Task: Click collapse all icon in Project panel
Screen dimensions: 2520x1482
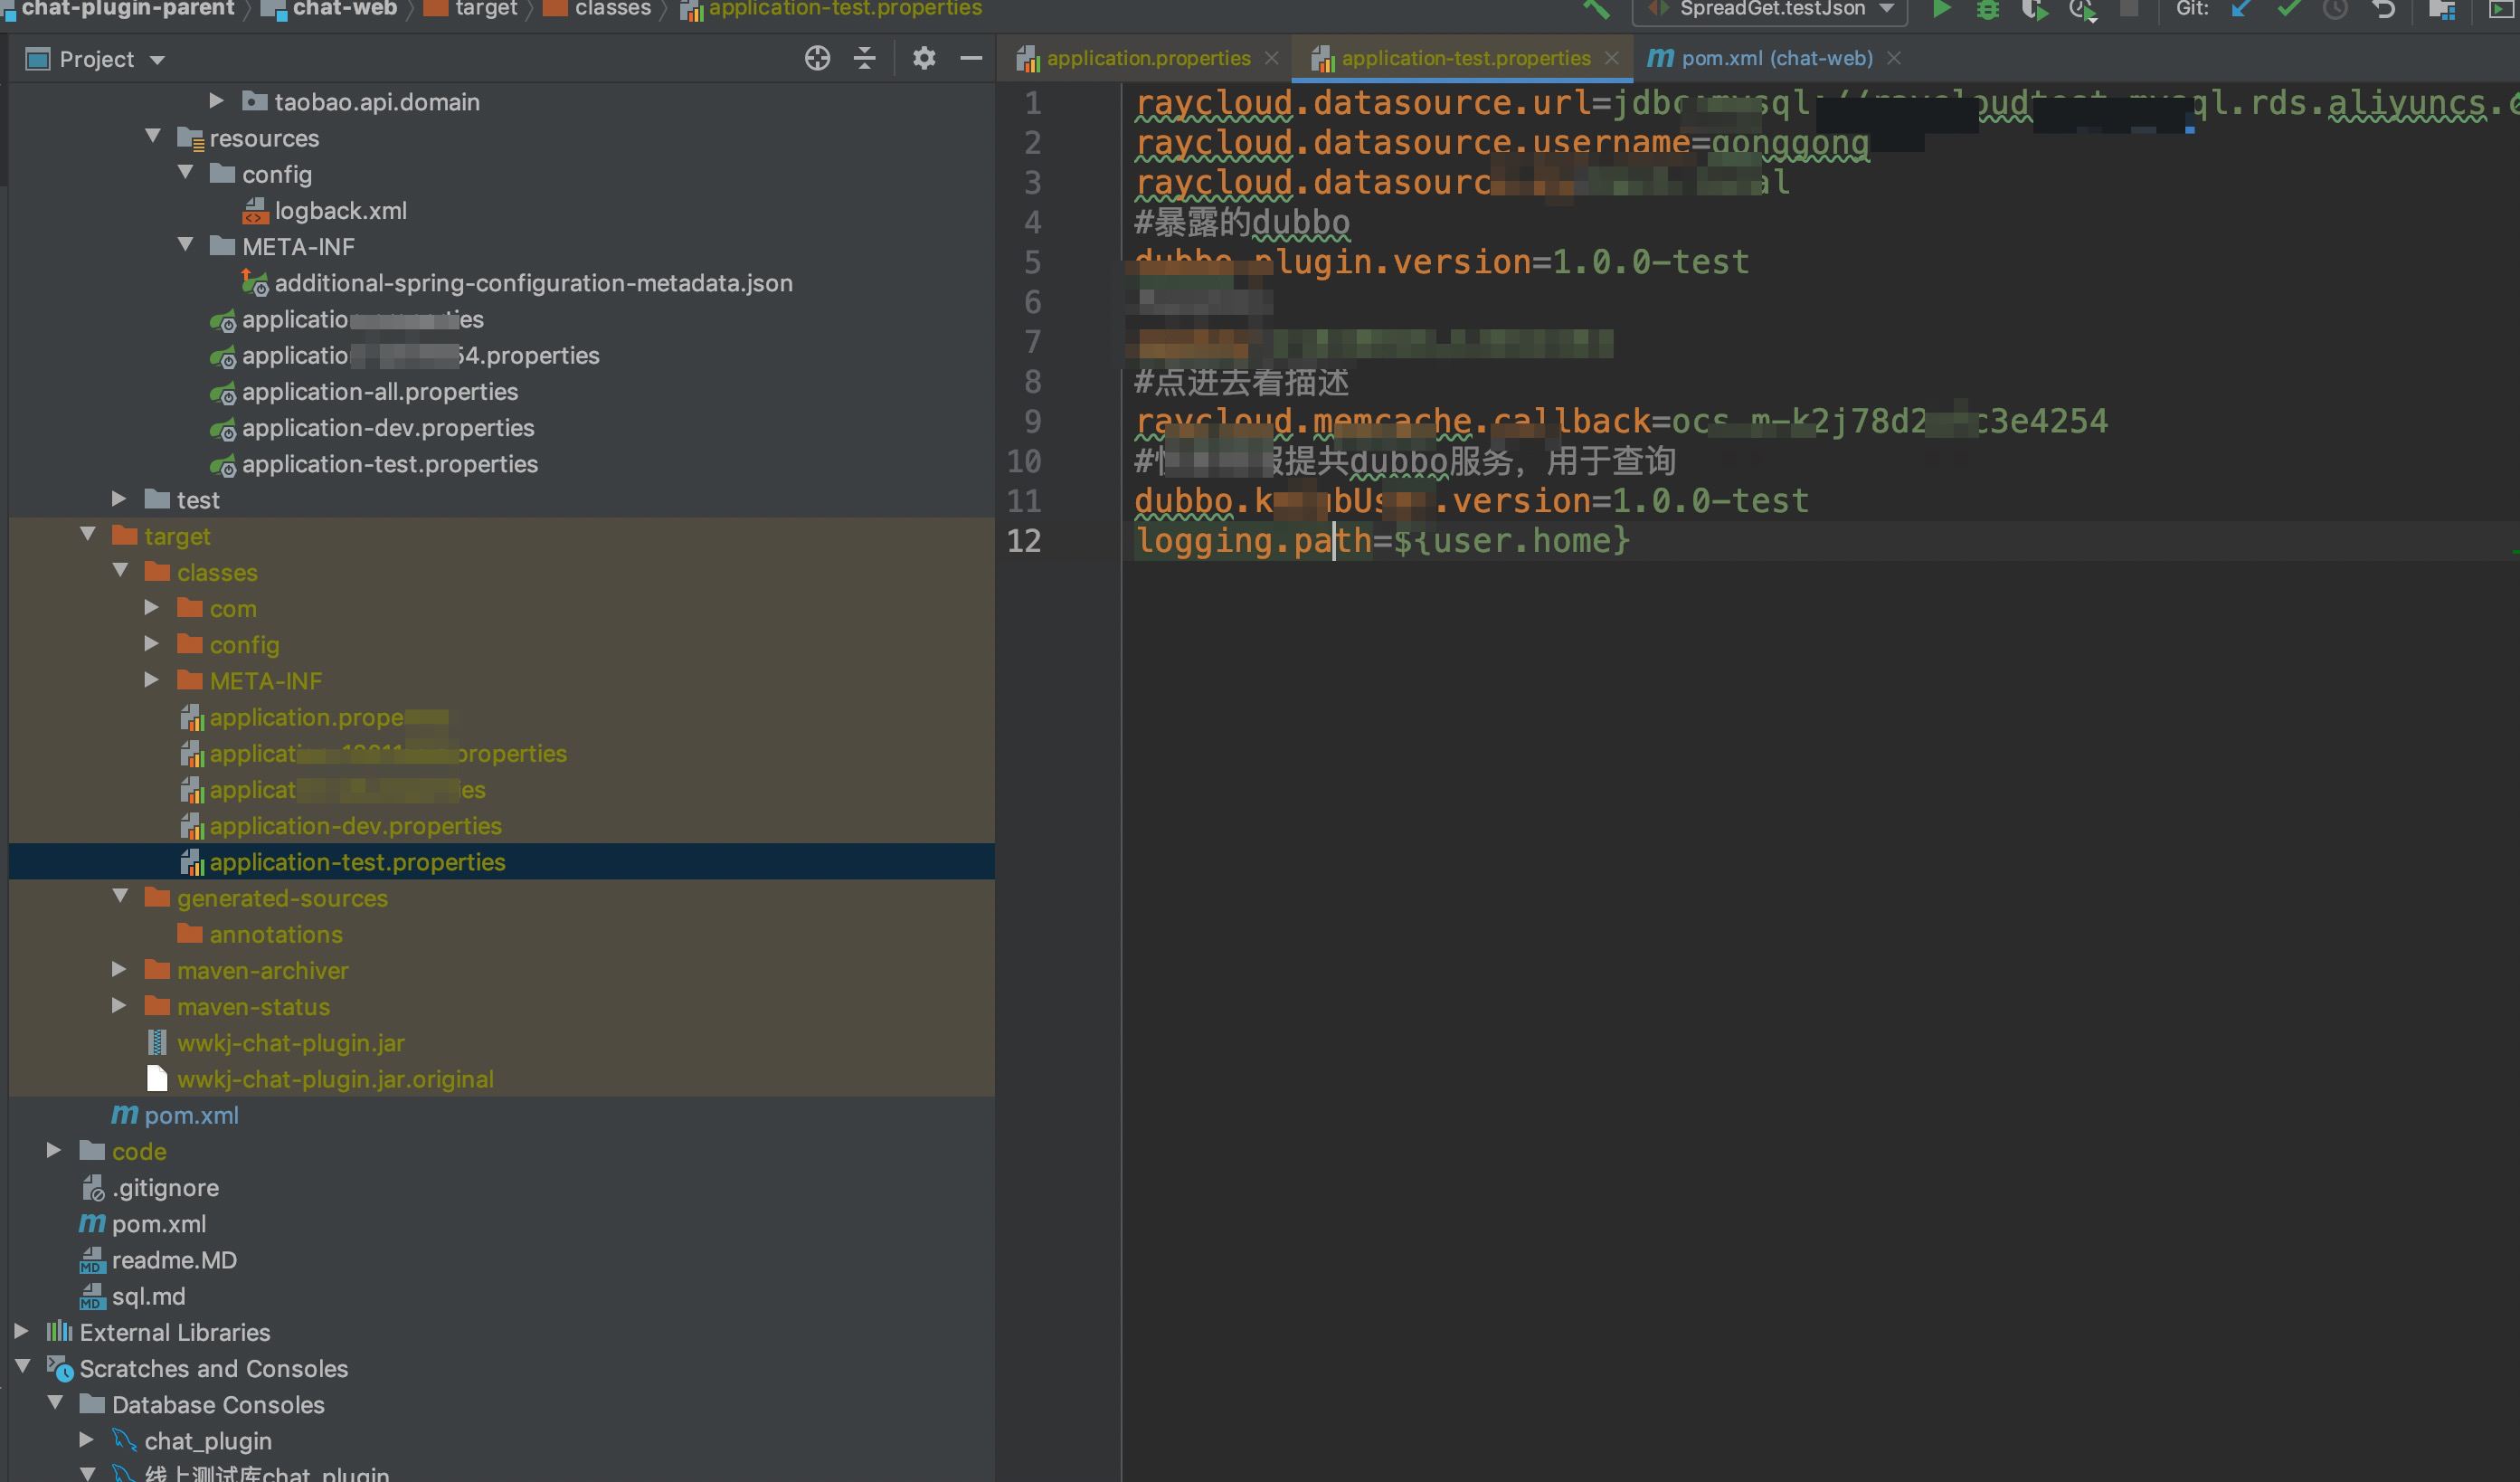Action: (865, 59)
